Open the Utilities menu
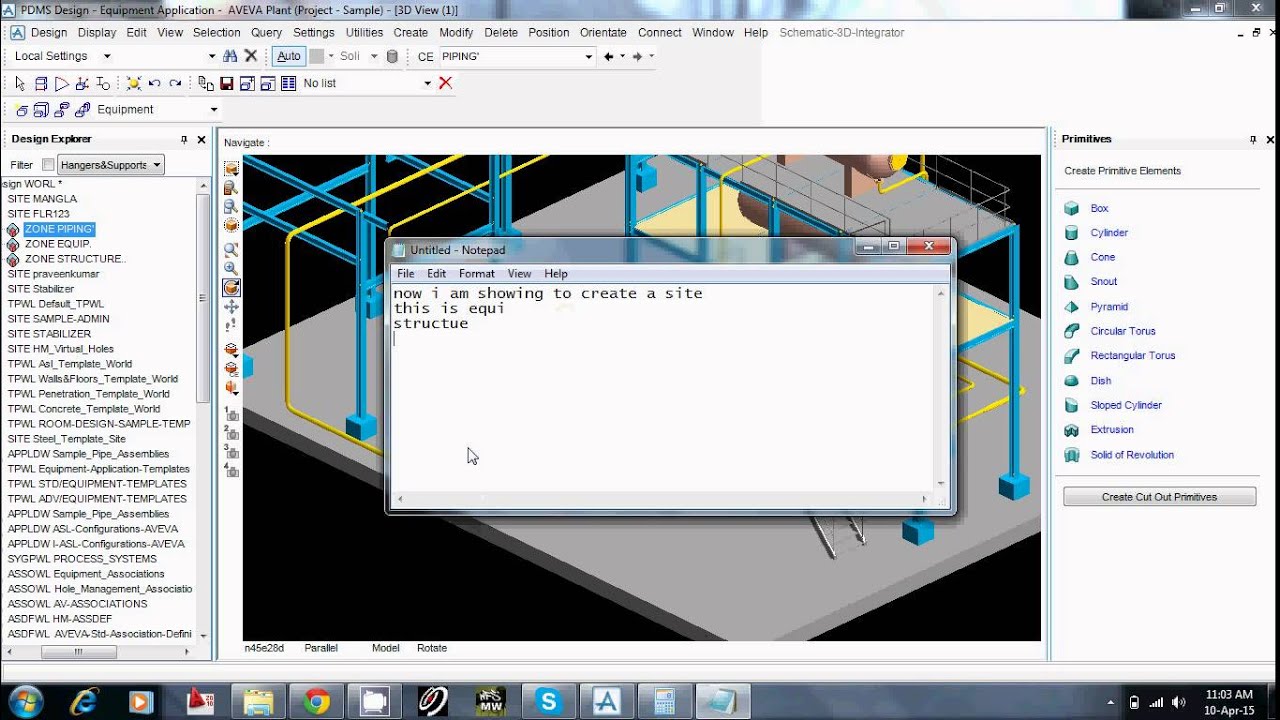This screenshot has width=1280, height=720. pyautogui.click(x=364, y=32)
